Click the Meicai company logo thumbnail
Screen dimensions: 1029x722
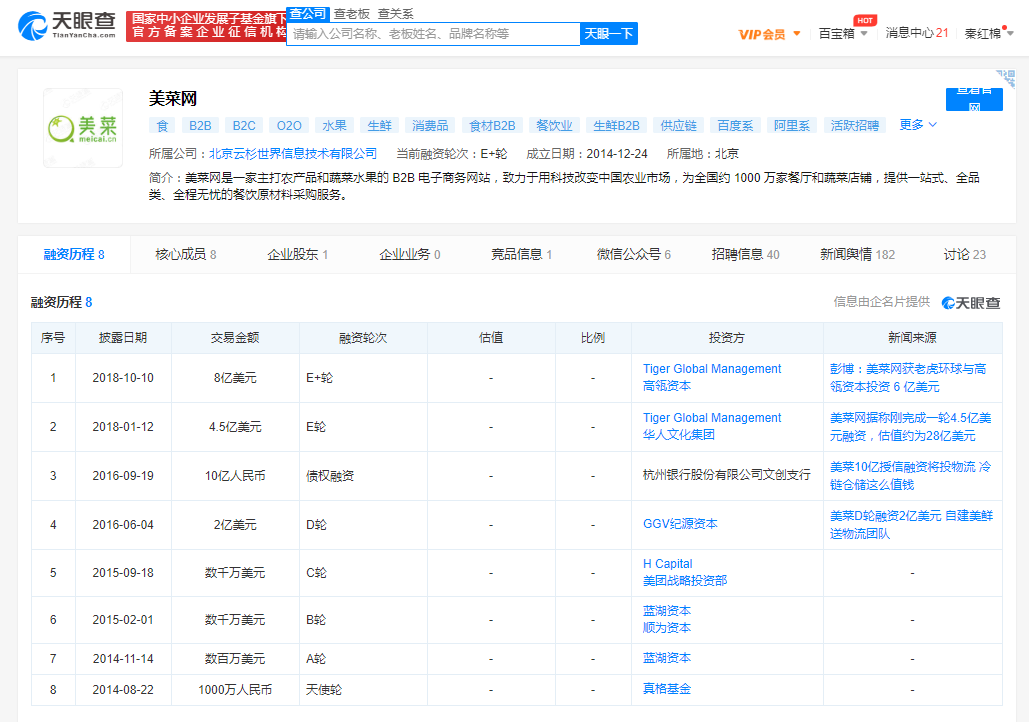pyautogui.click(x=83, y=128)
